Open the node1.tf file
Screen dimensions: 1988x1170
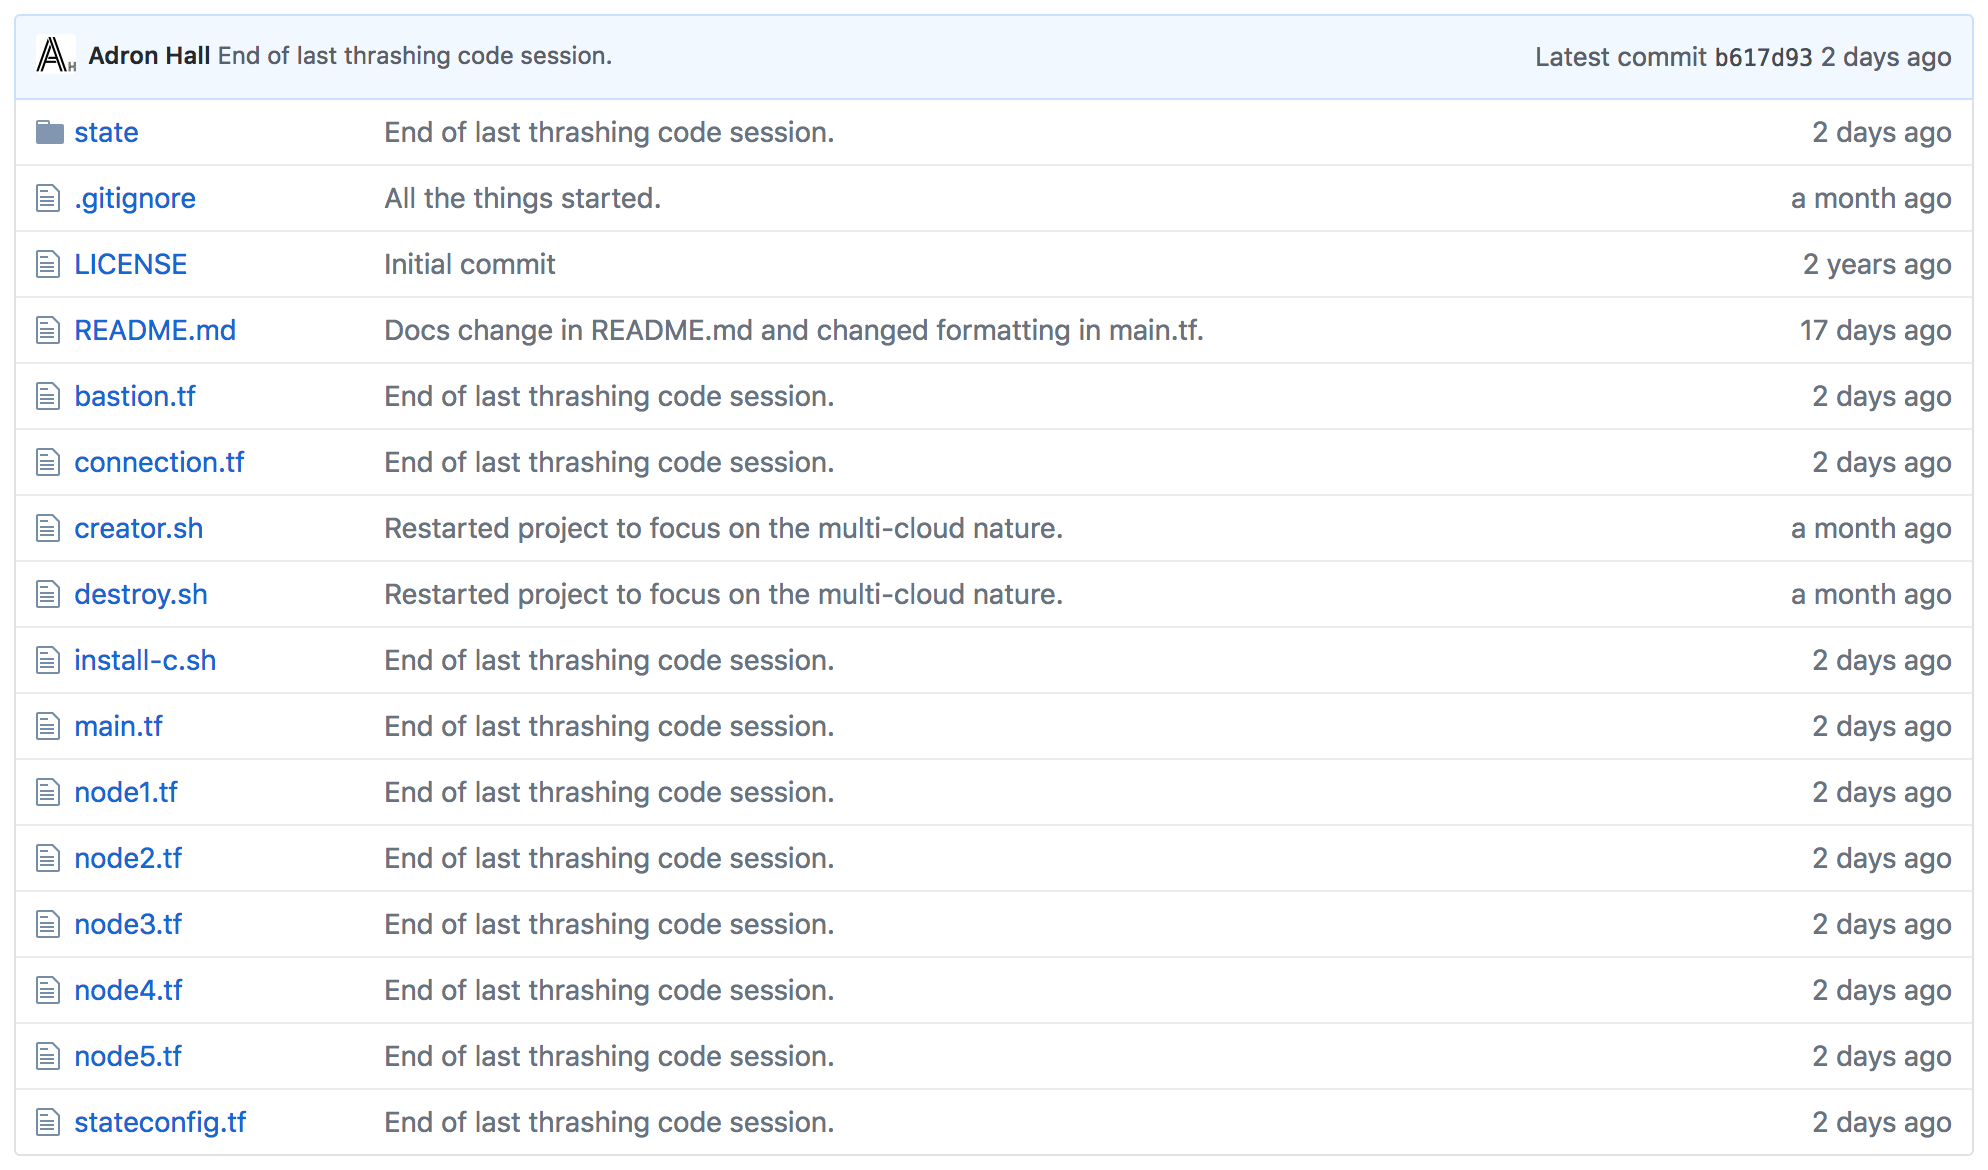pos(126,792)
